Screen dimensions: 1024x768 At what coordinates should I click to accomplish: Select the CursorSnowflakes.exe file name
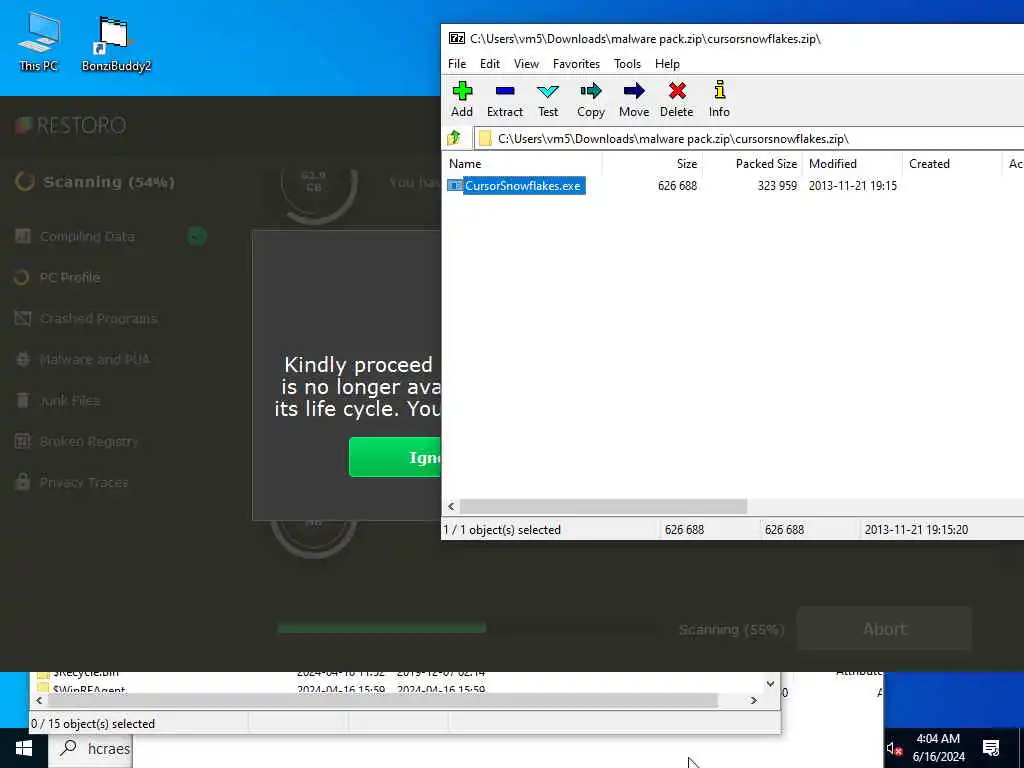(523, 185)
